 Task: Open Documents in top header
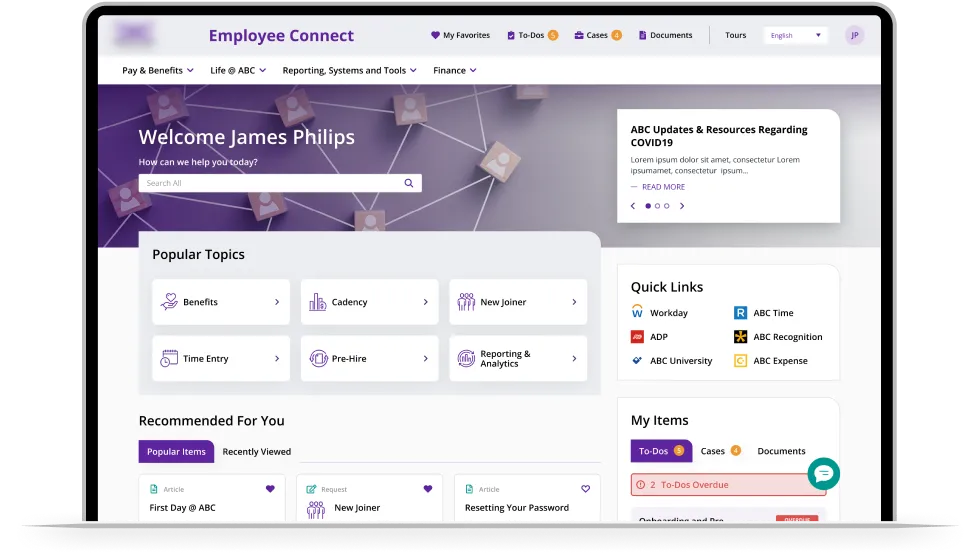[665, 35]
